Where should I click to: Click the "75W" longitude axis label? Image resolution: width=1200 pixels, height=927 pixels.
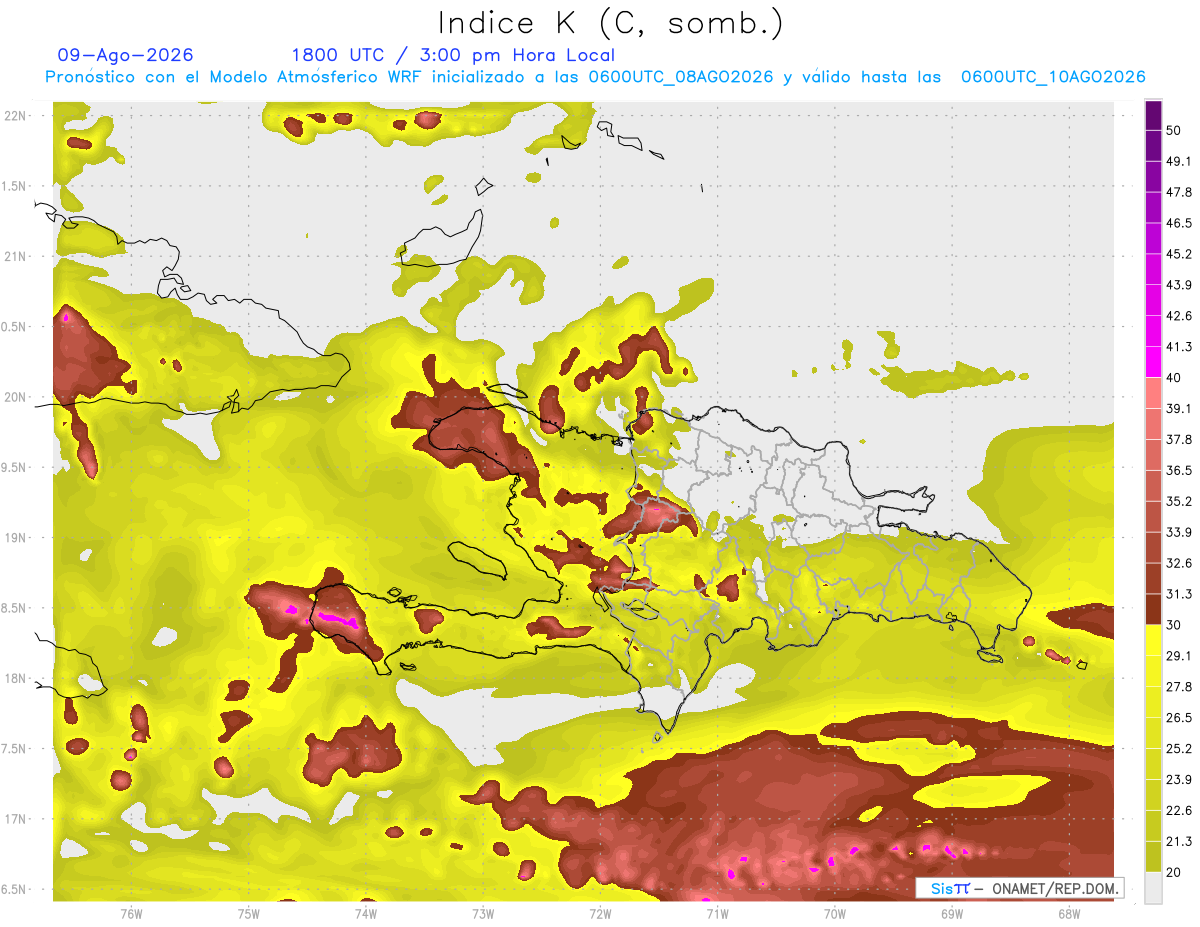coord(249,914)
